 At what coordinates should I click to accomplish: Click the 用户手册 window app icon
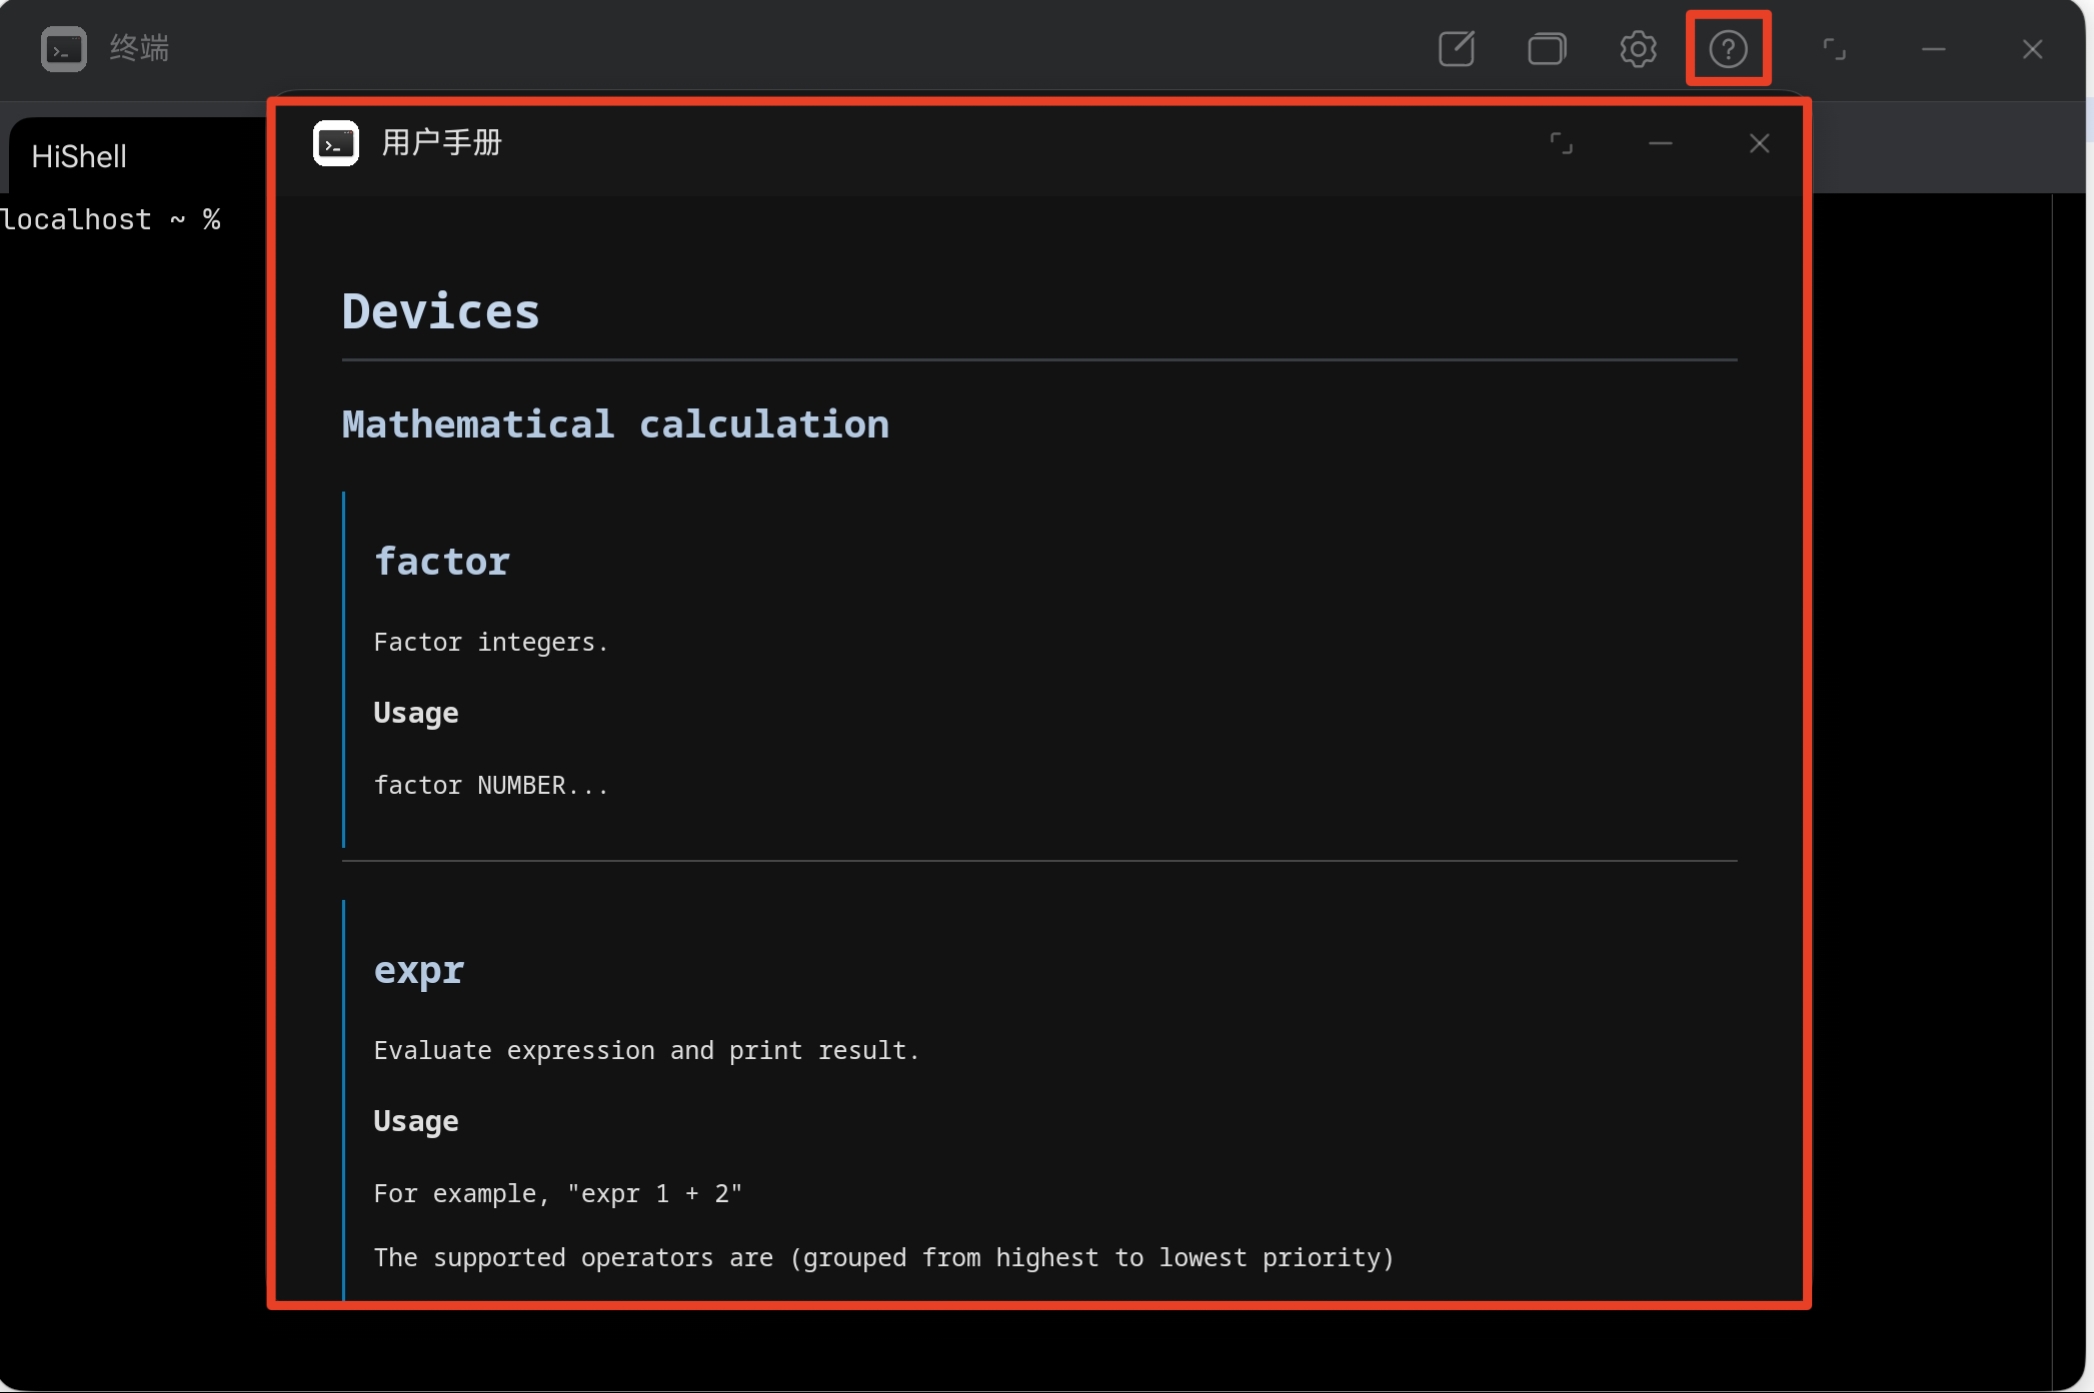point(336,143)
